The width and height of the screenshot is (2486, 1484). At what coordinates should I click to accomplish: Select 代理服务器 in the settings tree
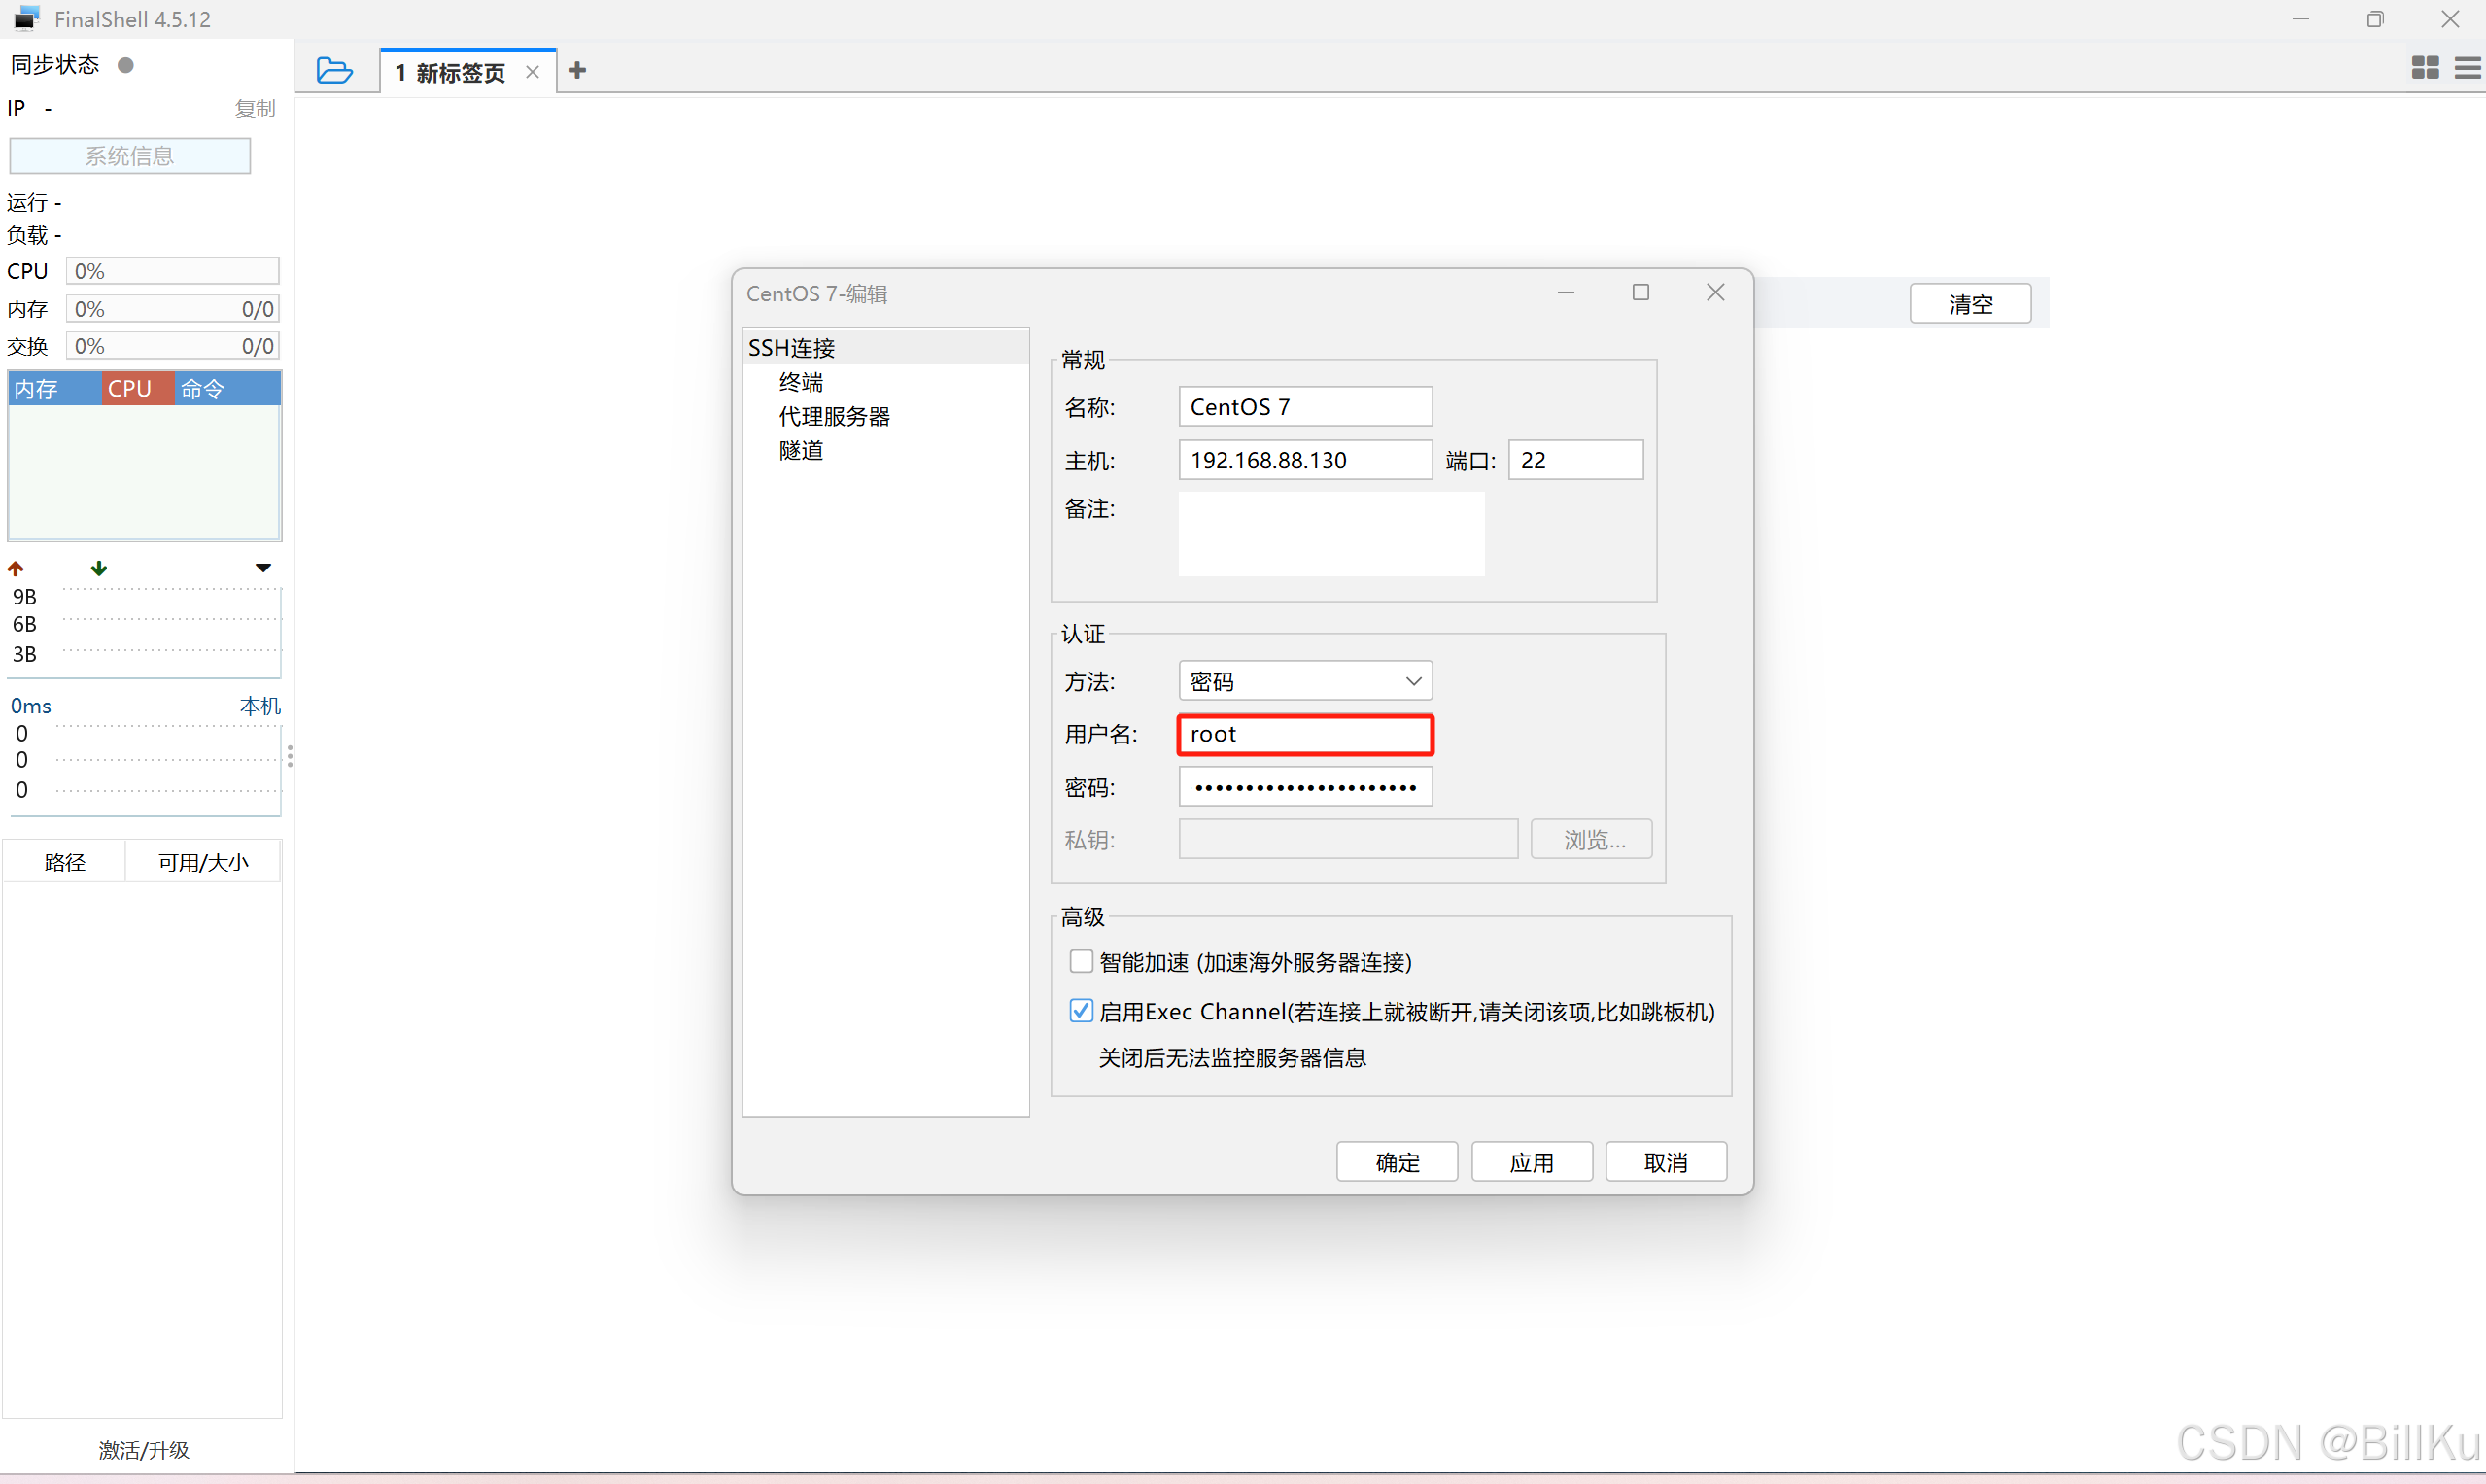coord(834,416)
